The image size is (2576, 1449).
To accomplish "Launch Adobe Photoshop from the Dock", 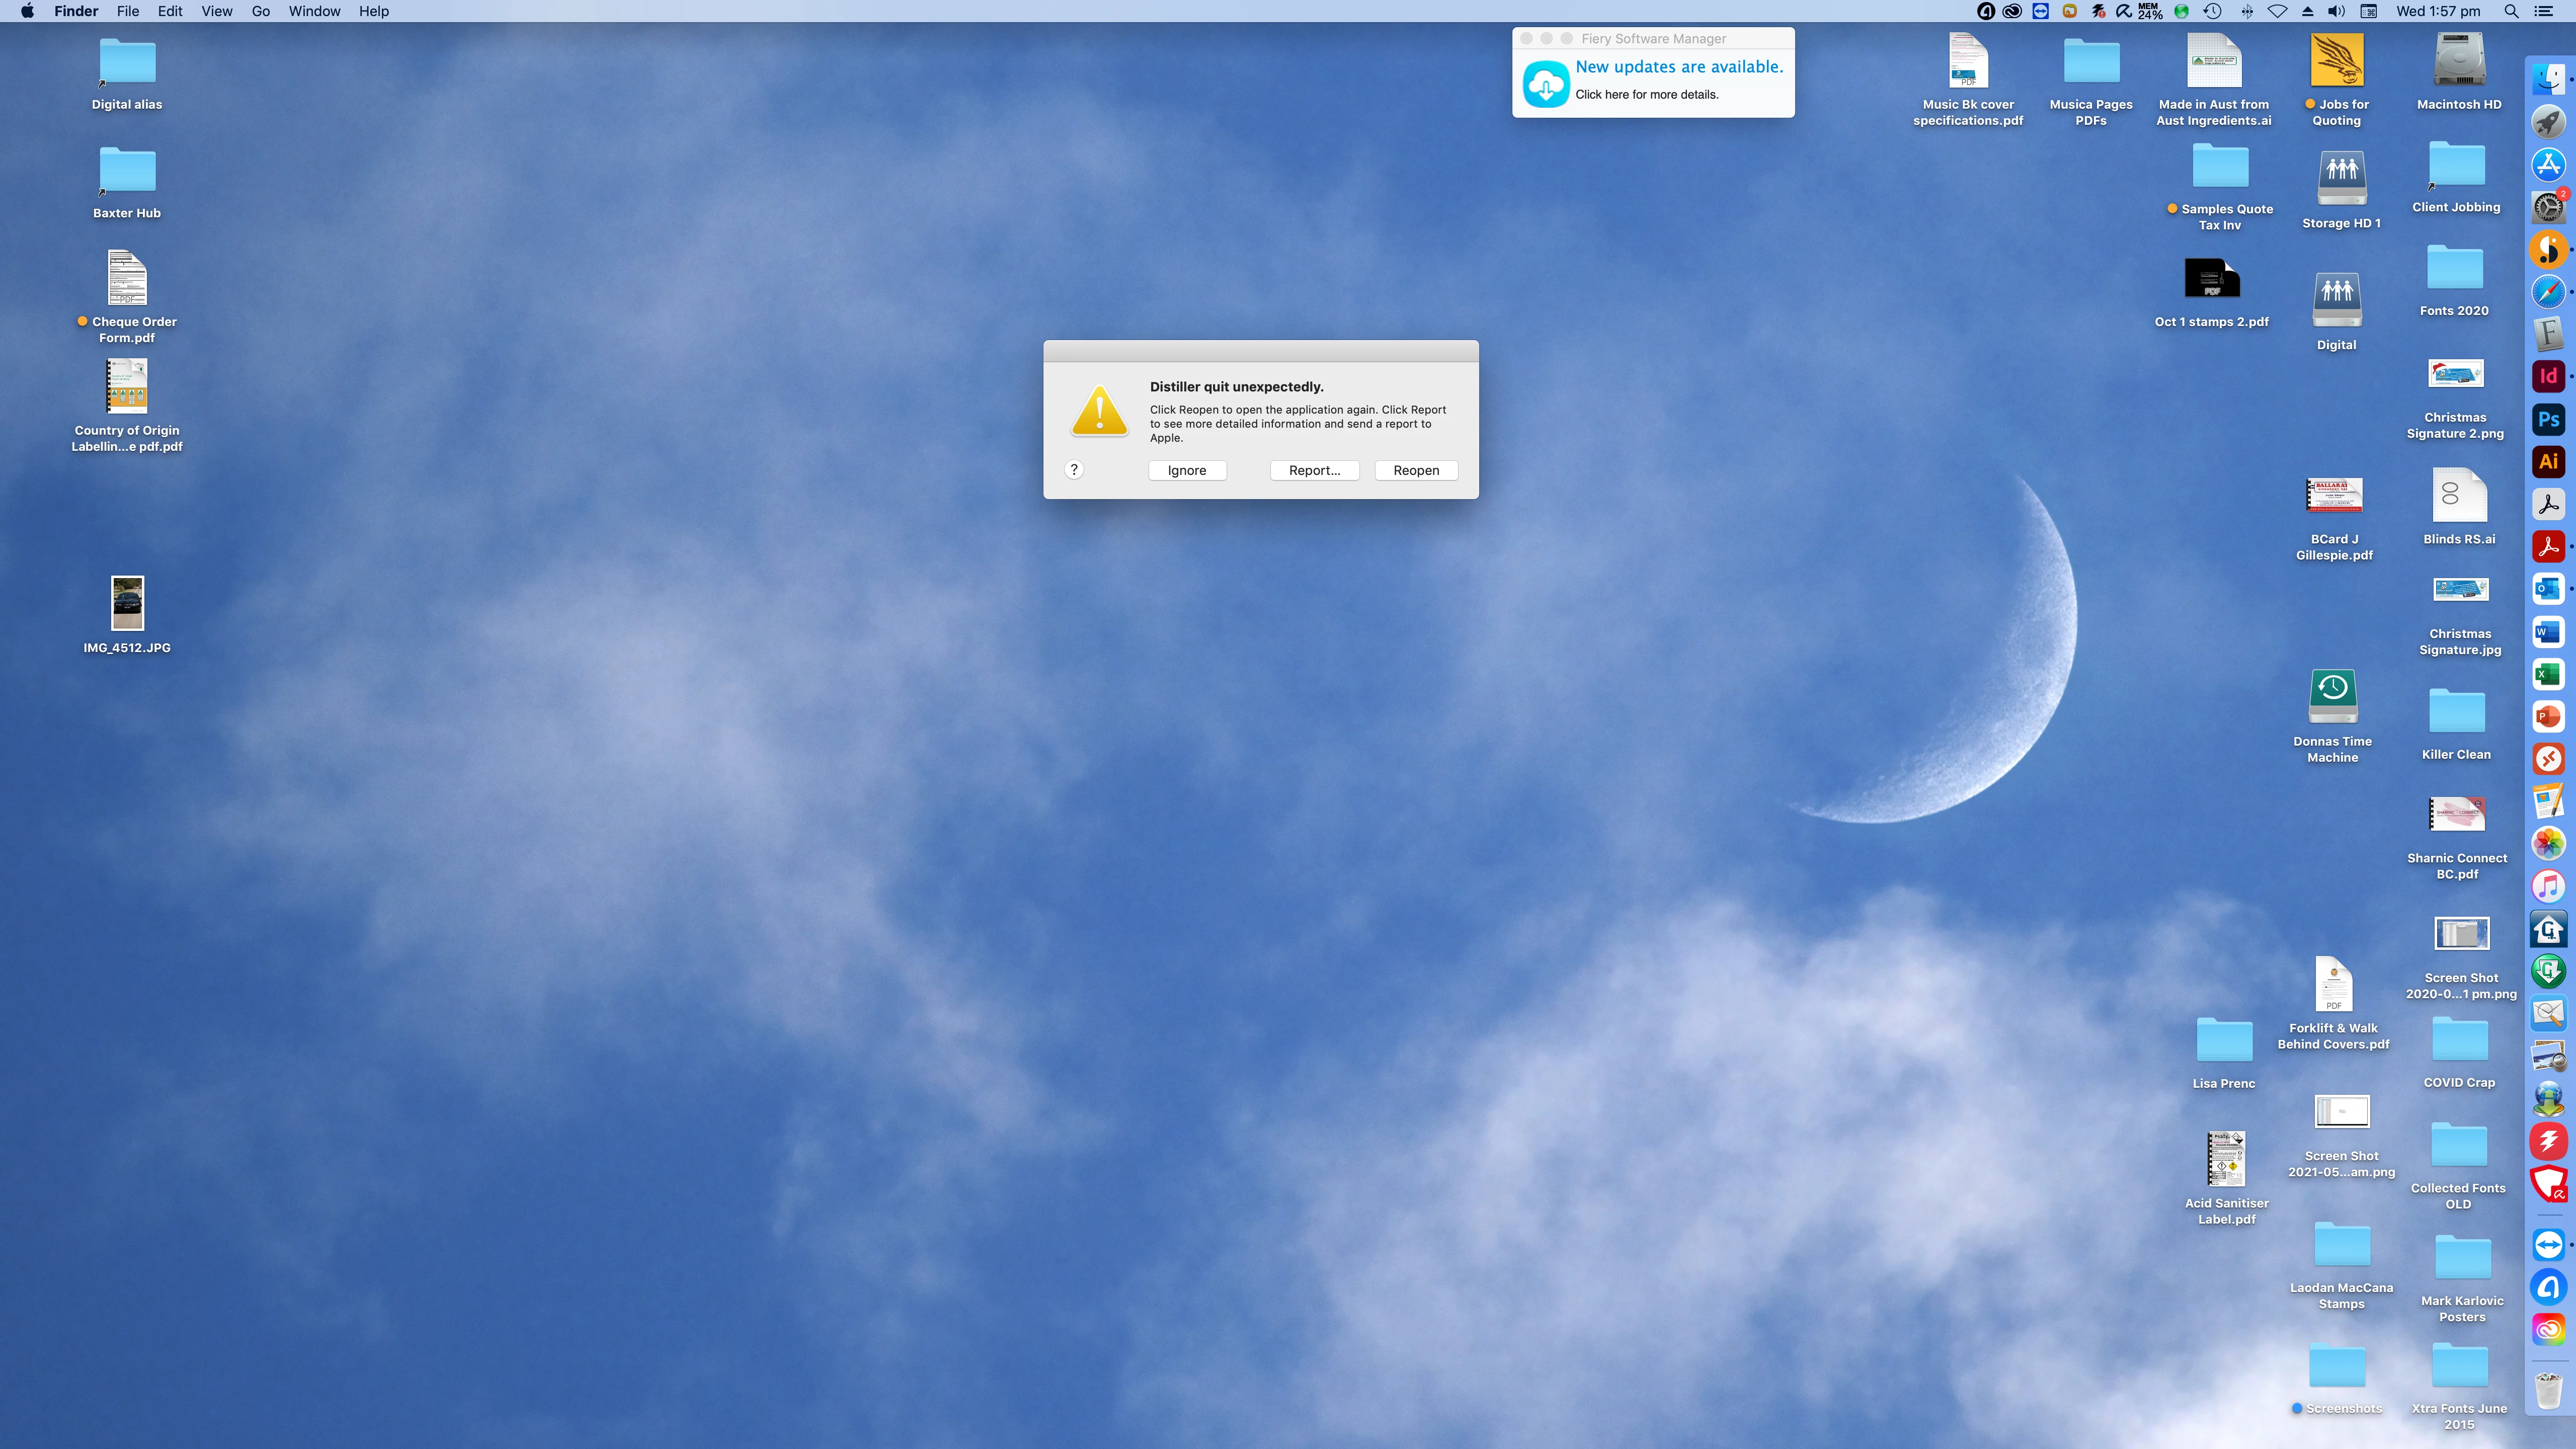I will tap(2548, 419).
